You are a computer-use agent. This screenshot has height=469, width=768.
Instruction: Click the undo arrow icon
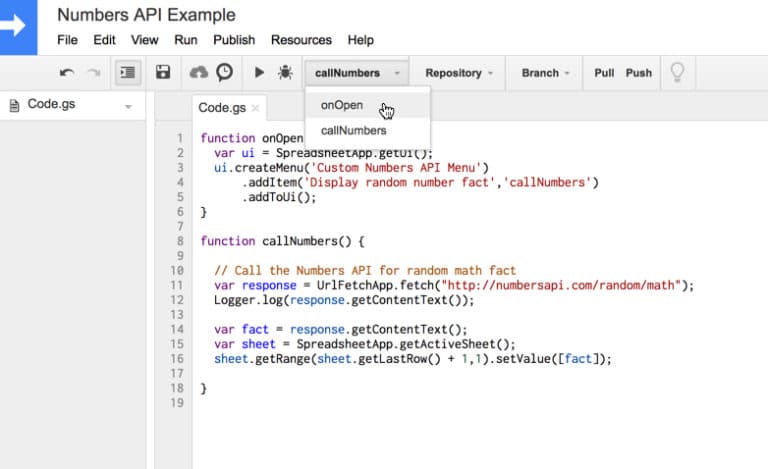point(67,73)
